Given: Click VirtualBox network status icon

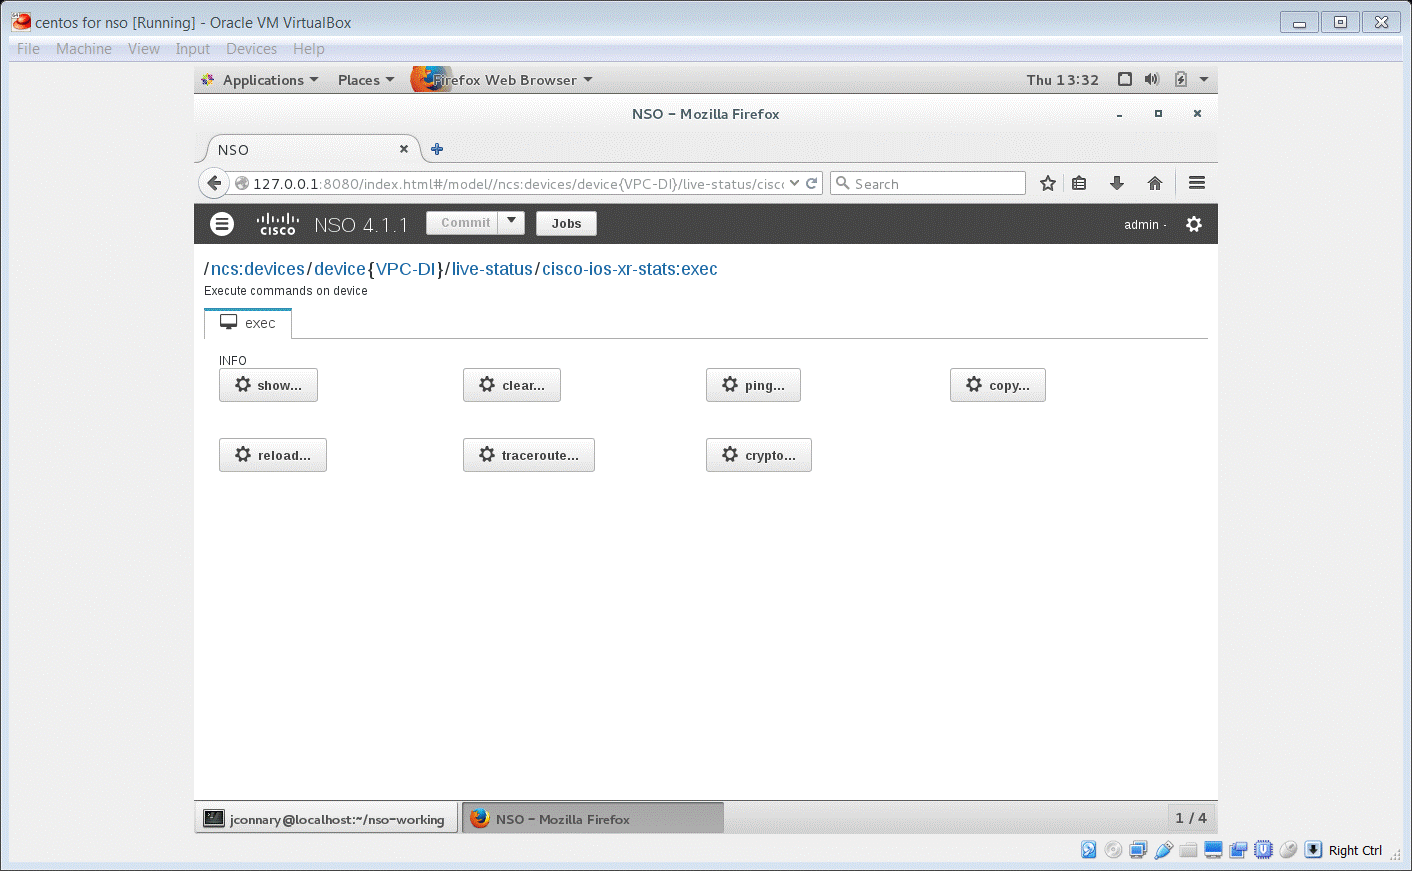Looking at the screenshot, I should point(1138,850).
